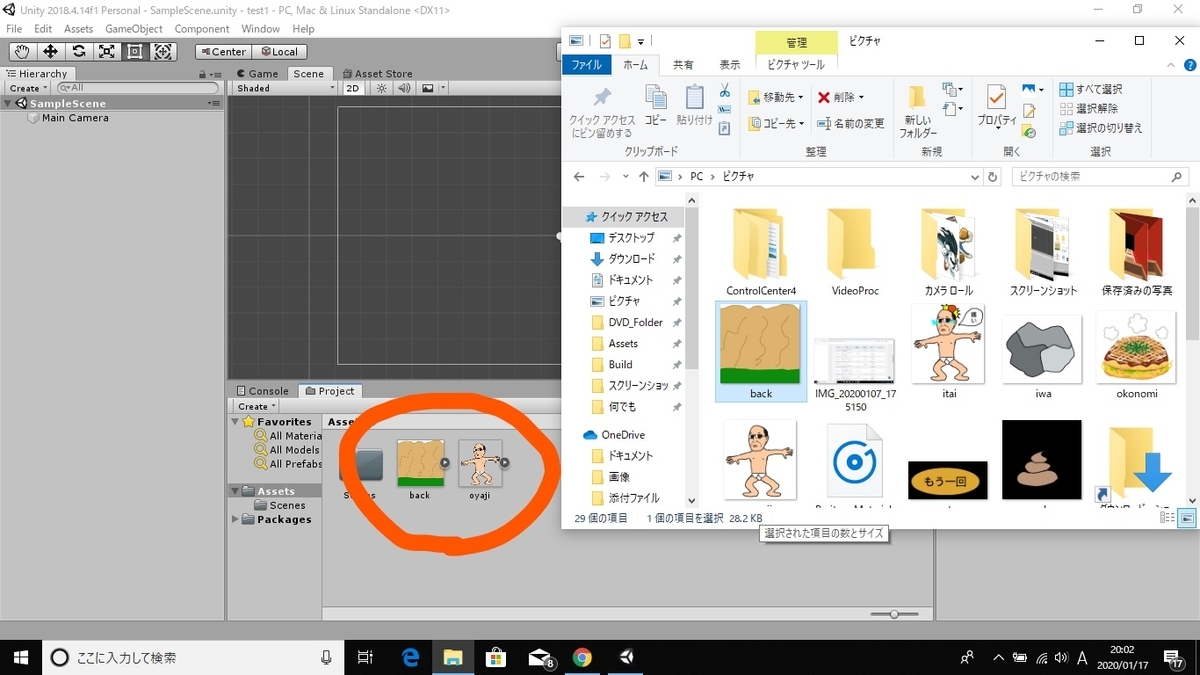Image resolution: width=1200 pixels, height=675 pixels.
Task: Select the Rotate tool in Unity toolbar
Action: point(79,52)
